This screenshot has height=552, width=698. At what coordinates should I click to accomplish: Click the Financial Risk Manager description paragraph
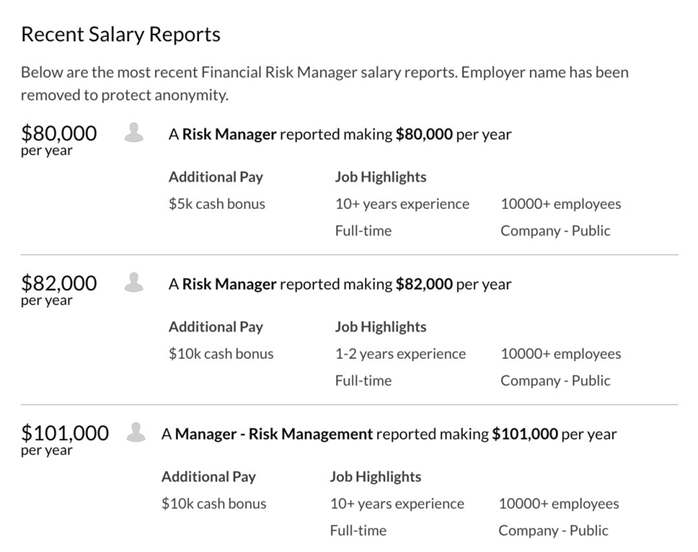pos(325,84)
